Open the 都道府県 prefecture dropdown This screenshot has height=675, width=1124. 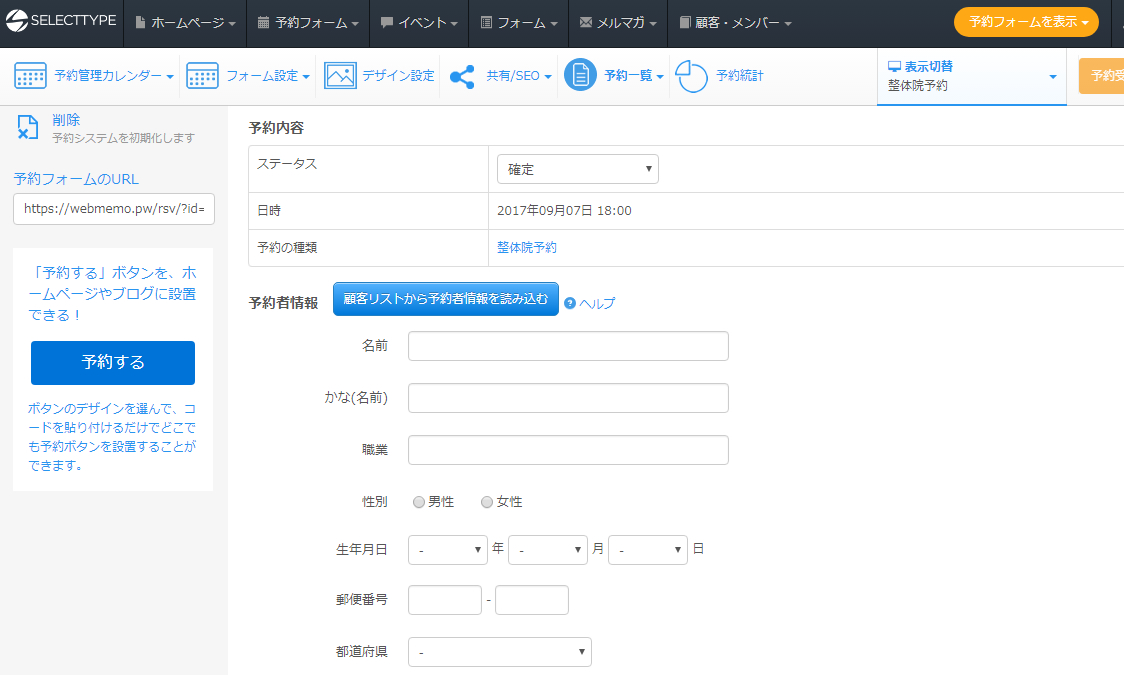click(x=499, y=652)
